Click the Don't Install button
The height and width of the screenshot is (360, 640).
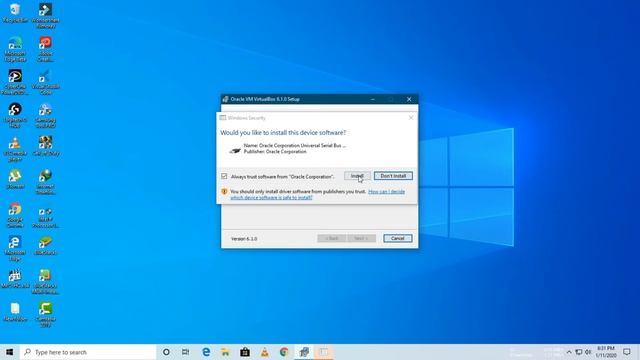[x=393, y=176]
